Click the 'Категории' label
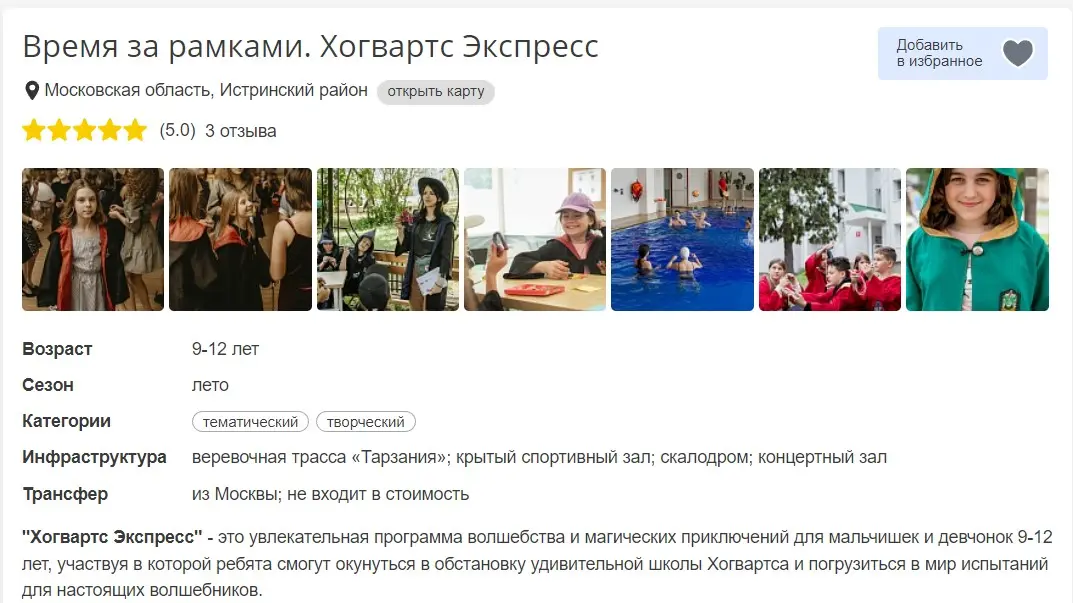This screenshot has width=1073, height=603. pyautogui.click(x=66, y=421)
